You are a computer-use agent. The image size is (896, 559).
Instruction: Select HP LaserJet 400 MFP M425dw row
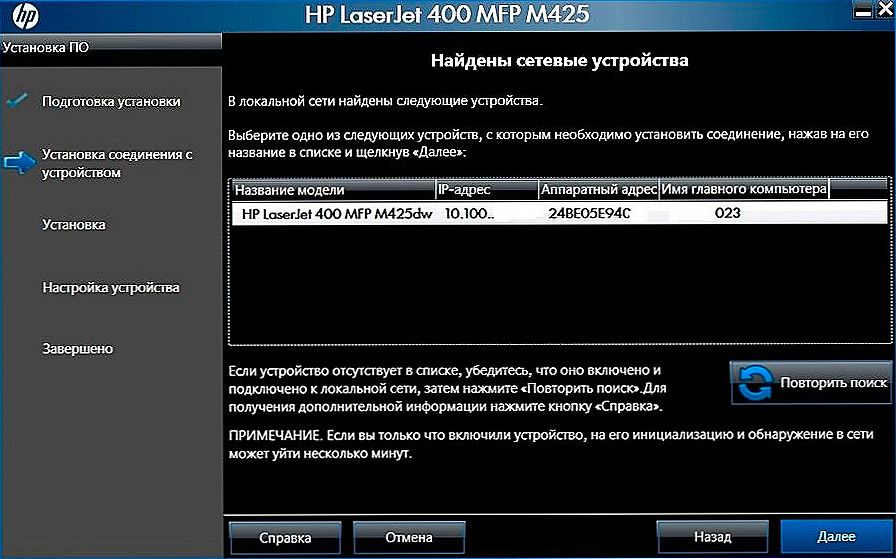click(559, 213)
